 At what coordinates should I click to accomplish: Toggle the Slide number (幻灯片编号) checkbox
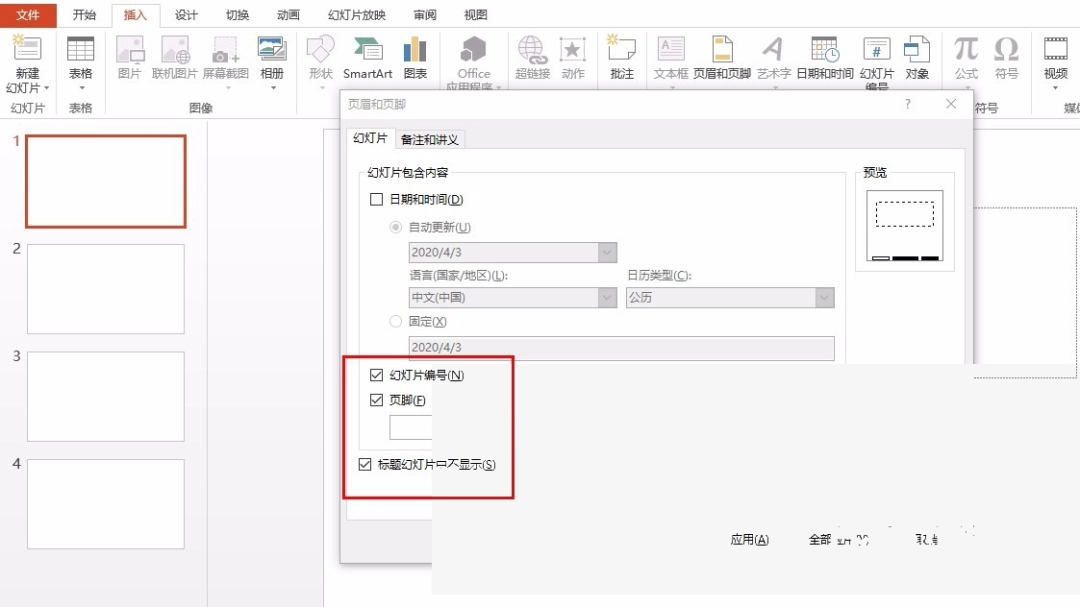[376, 375]
